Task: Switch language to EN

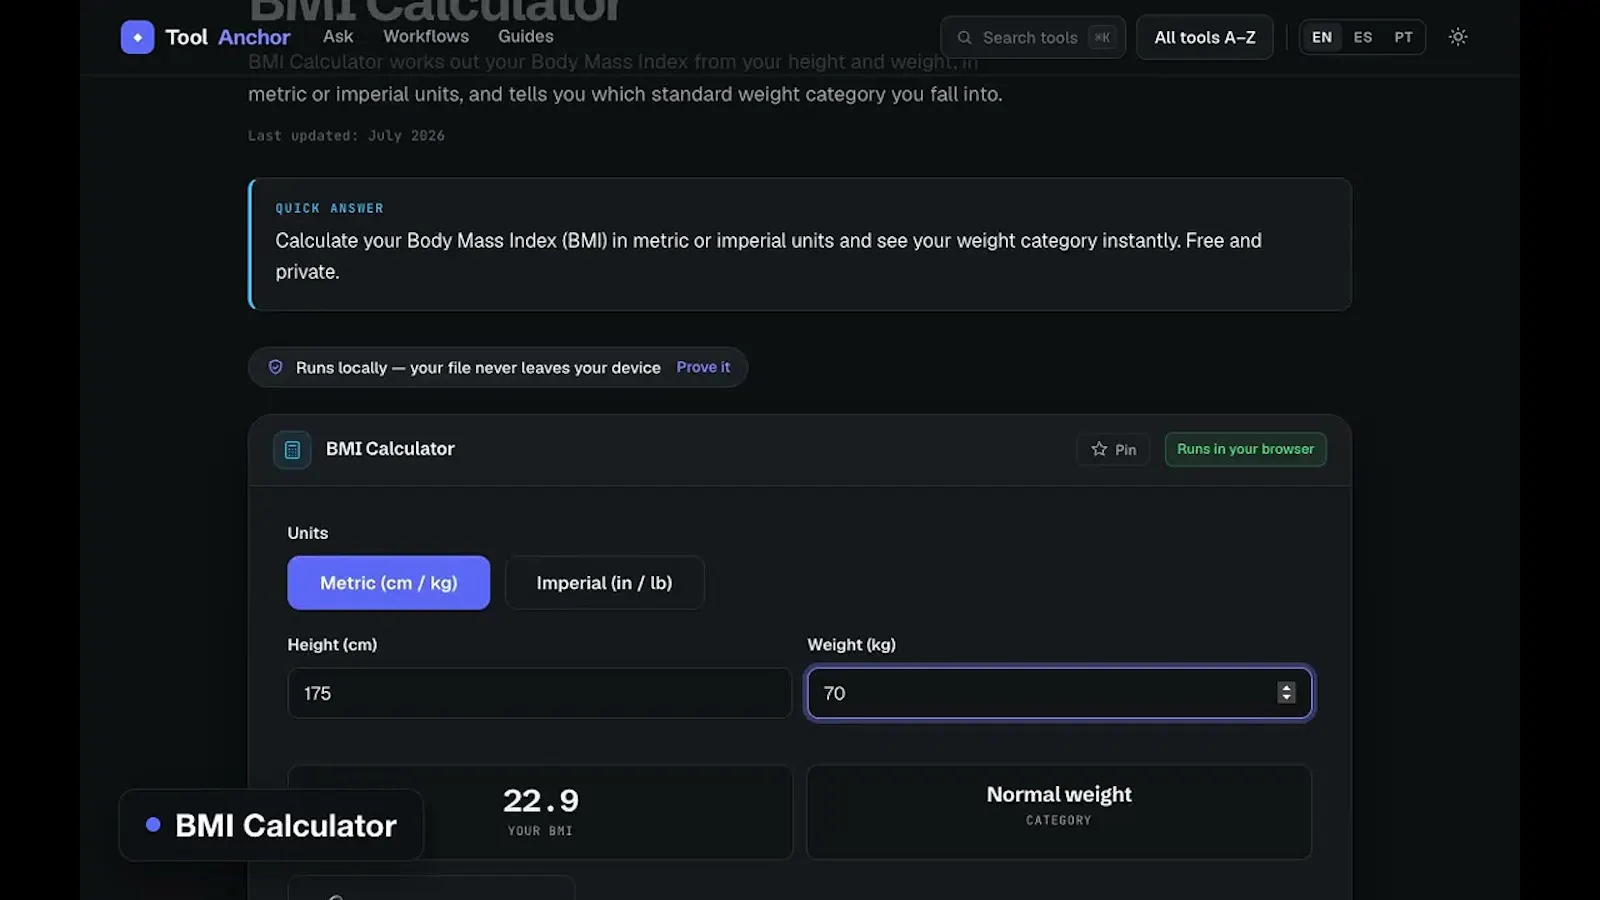Action: pos(1322,37)
